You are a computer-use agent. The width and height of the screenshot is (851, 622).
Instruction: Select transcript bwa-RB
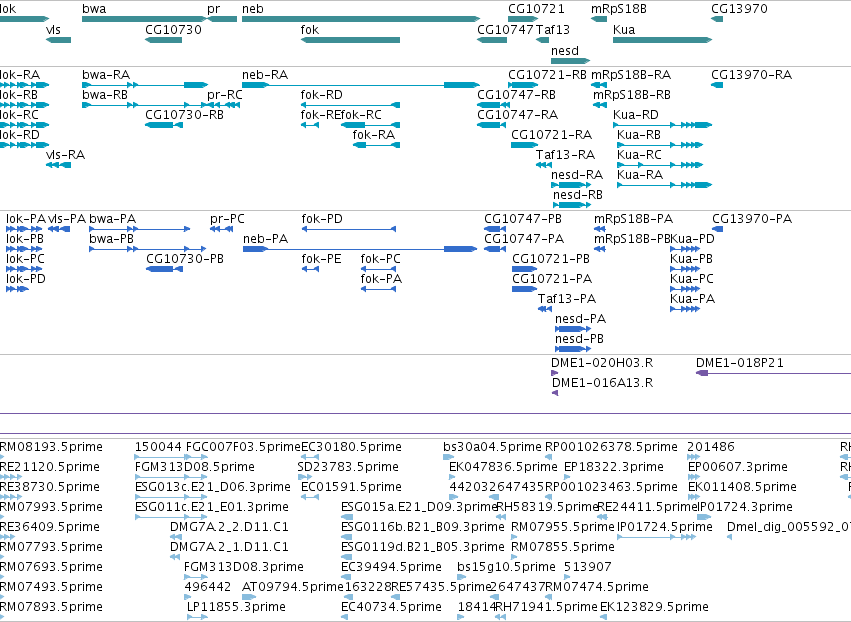pos(144,105)
